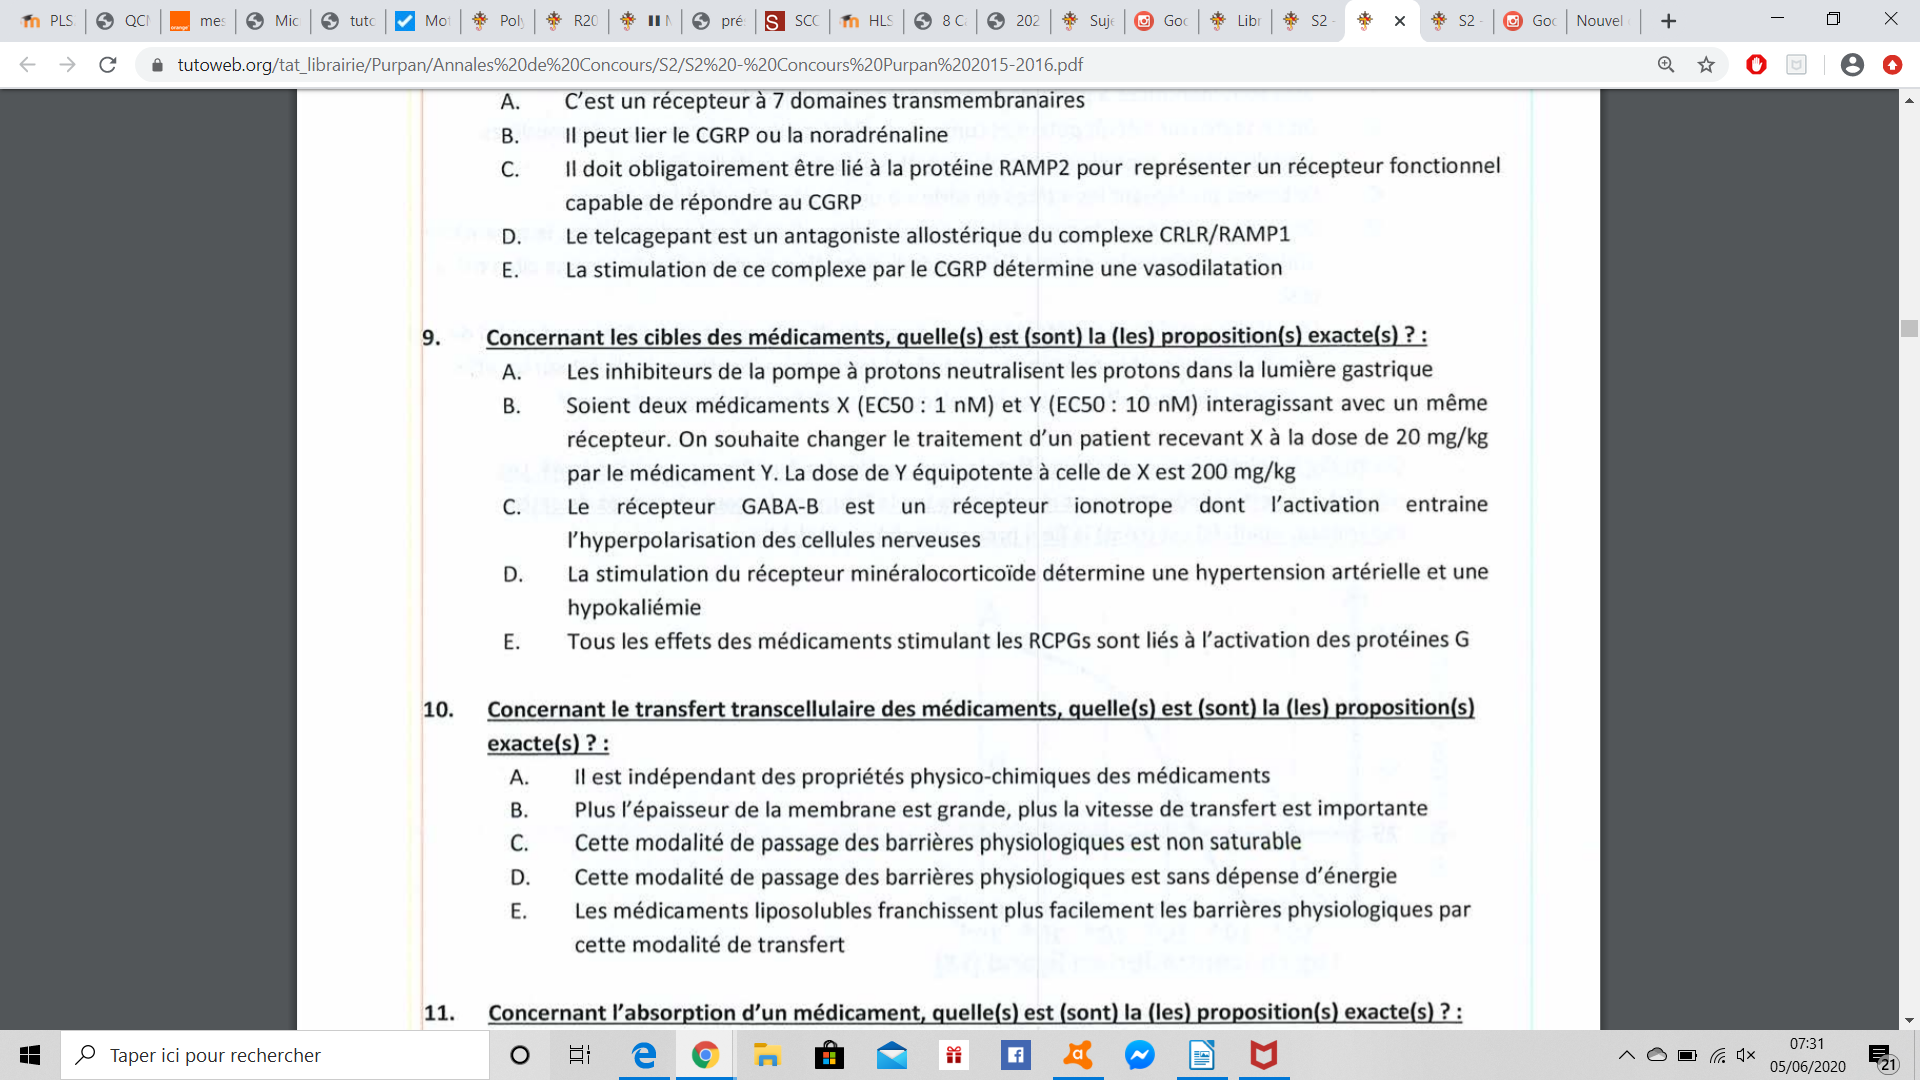Image resolution: width=1920 pixels, height=1080 pixels.
Task: Open a new browser tab
Action: 1668,21
